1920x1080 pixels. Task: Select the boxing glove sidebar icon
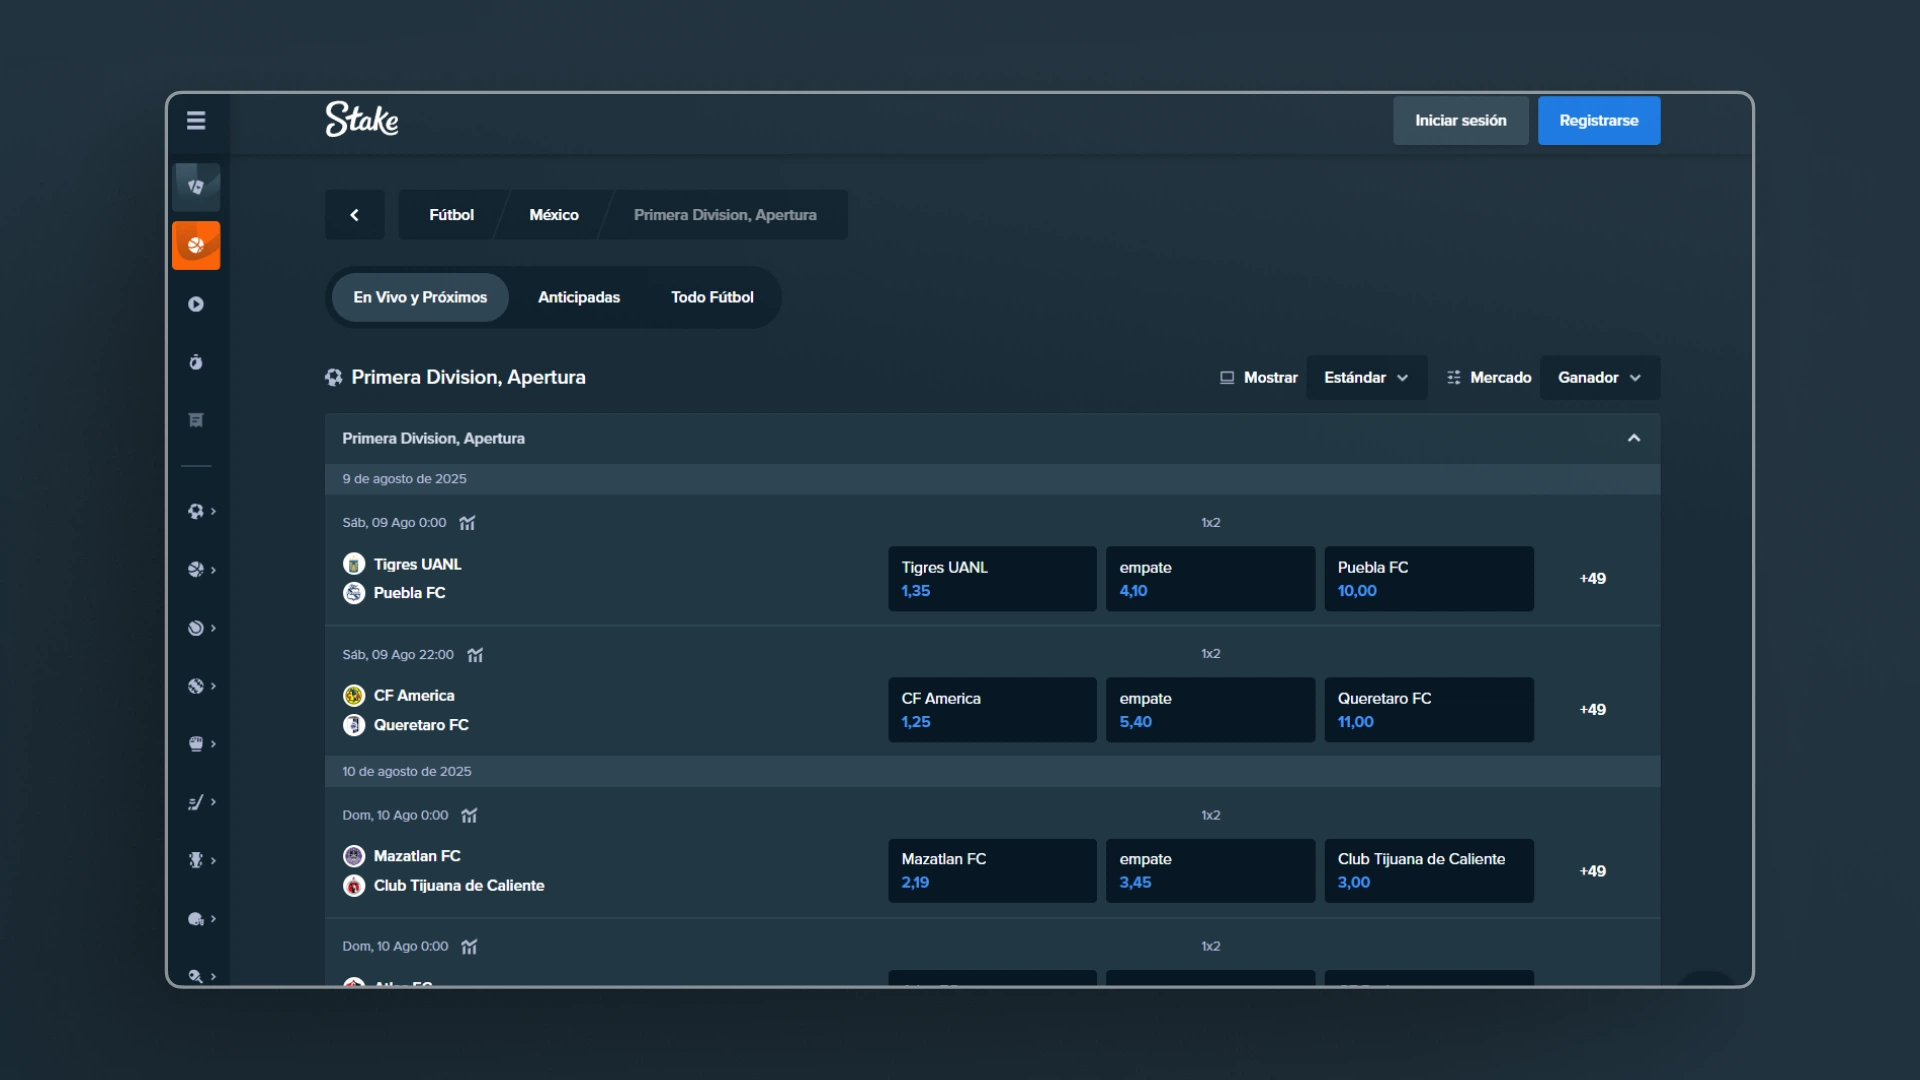(195, 744)
